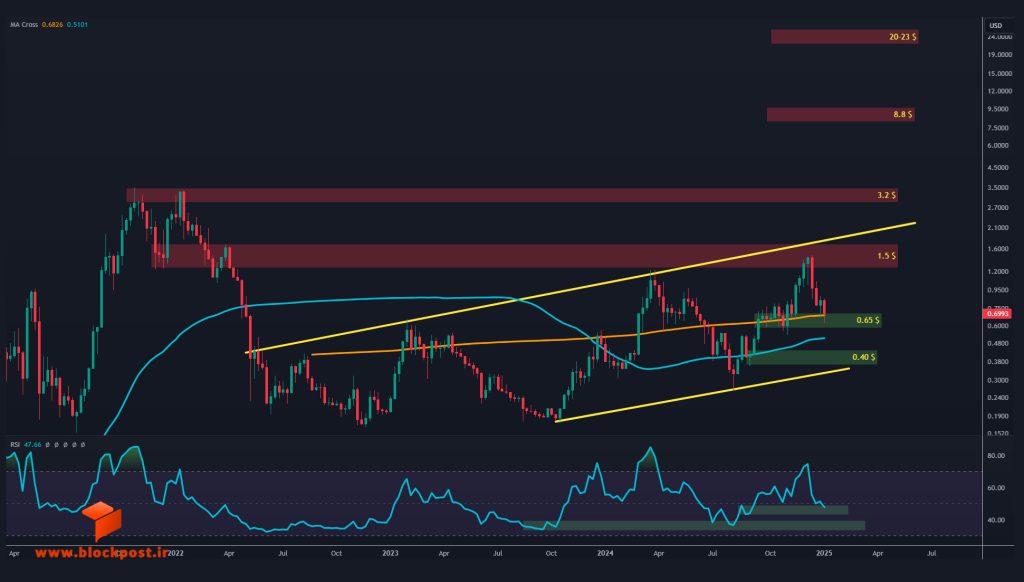Open the www.blockpost.ir watermark link

[101, 553]
